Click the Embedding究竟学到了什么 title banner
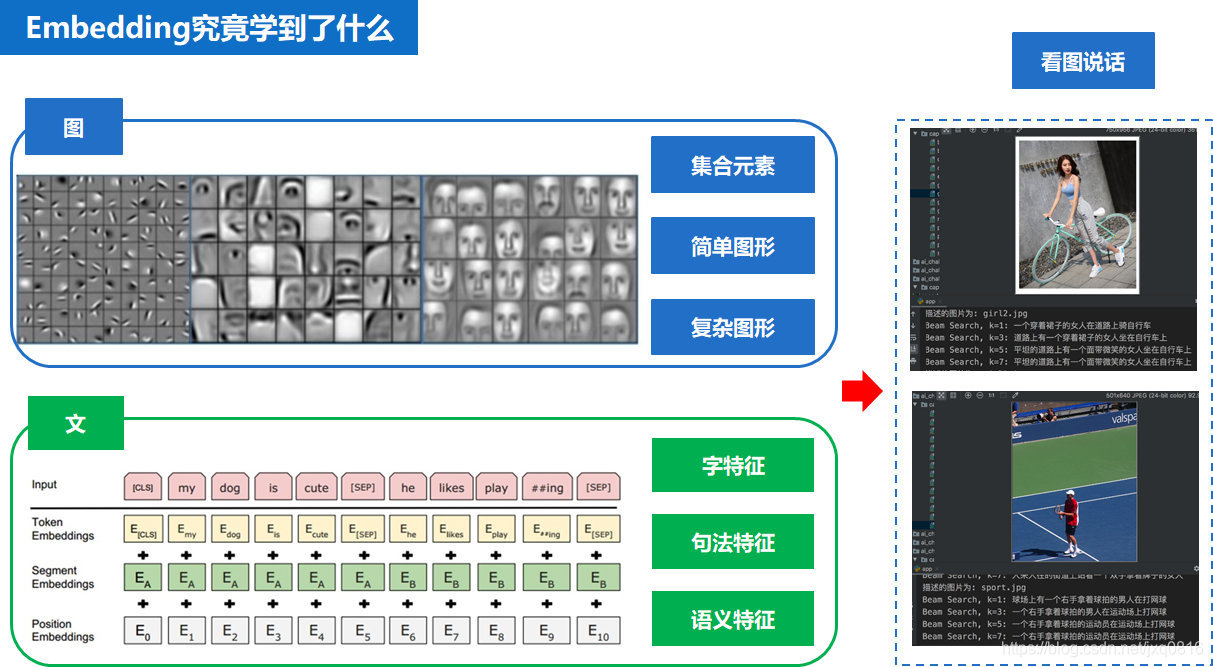Viewport: 1213px width, 667px height. tap(210, 27)
